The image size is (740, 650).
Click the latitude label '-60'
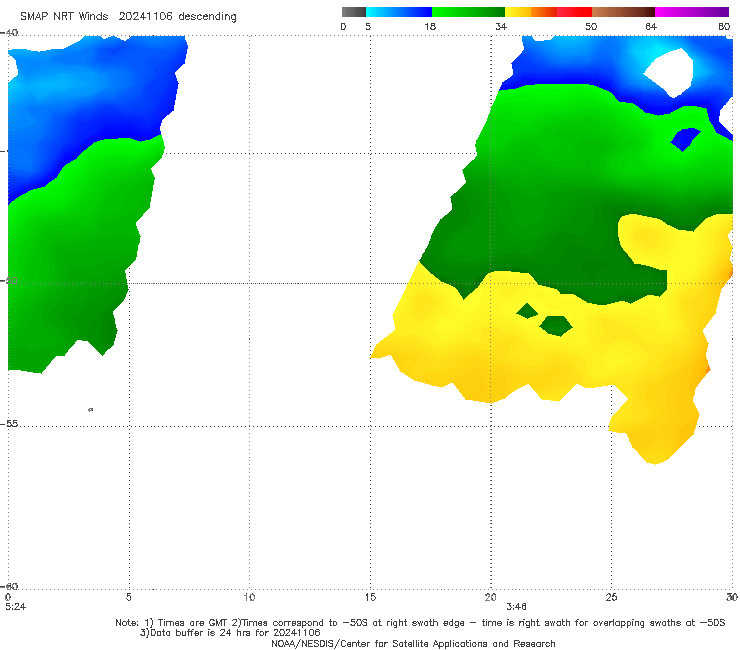pos(9,586)
